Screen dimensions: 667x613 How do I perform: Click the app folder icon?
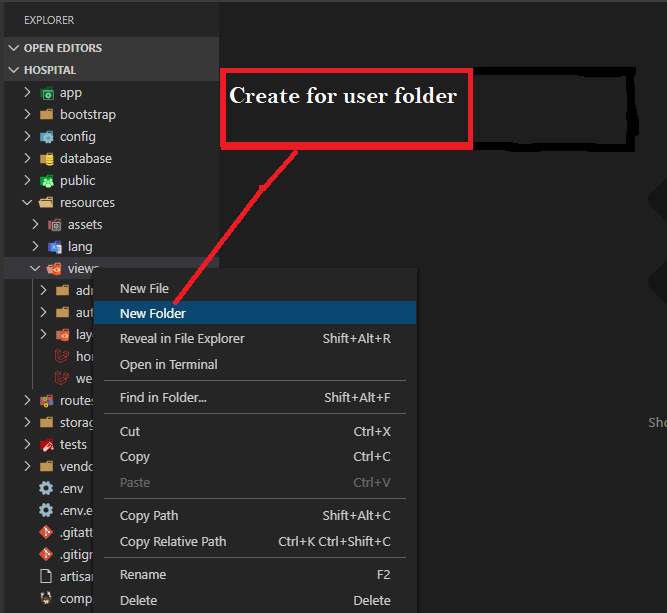(46, 93)
